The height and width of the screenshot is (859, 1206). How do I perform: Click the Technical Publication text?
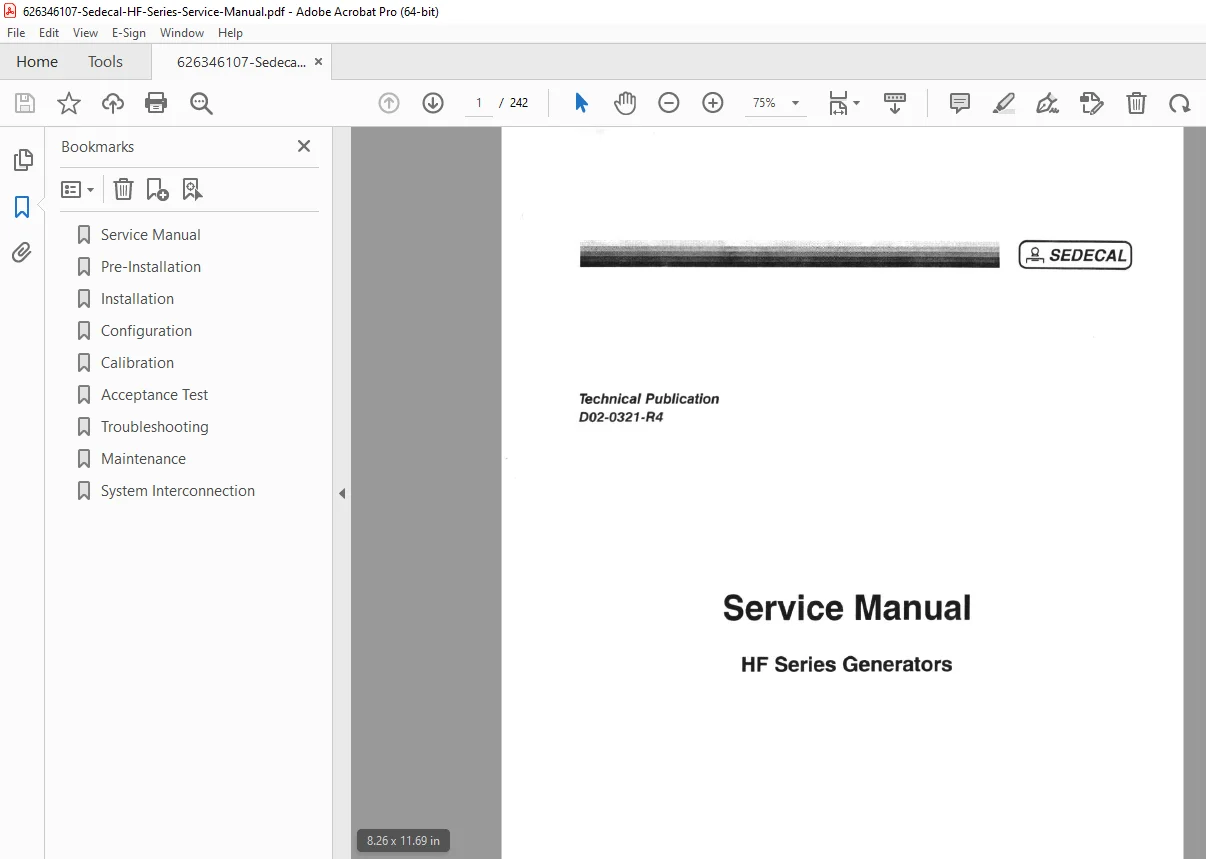(x=649, y=398)
